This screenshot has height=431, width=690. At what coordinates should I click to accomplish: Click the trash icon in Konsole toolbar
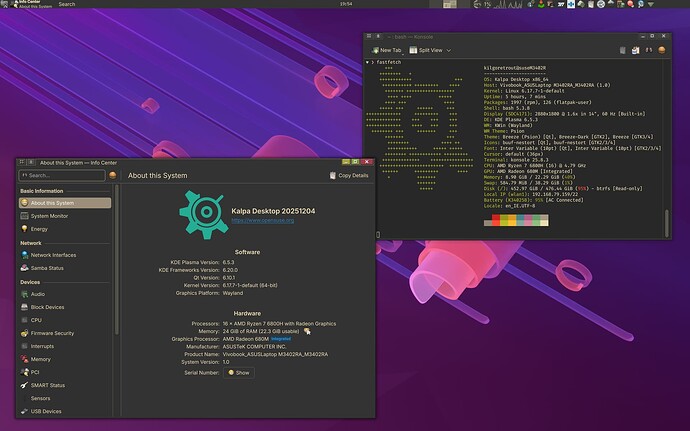click(622, 49)
